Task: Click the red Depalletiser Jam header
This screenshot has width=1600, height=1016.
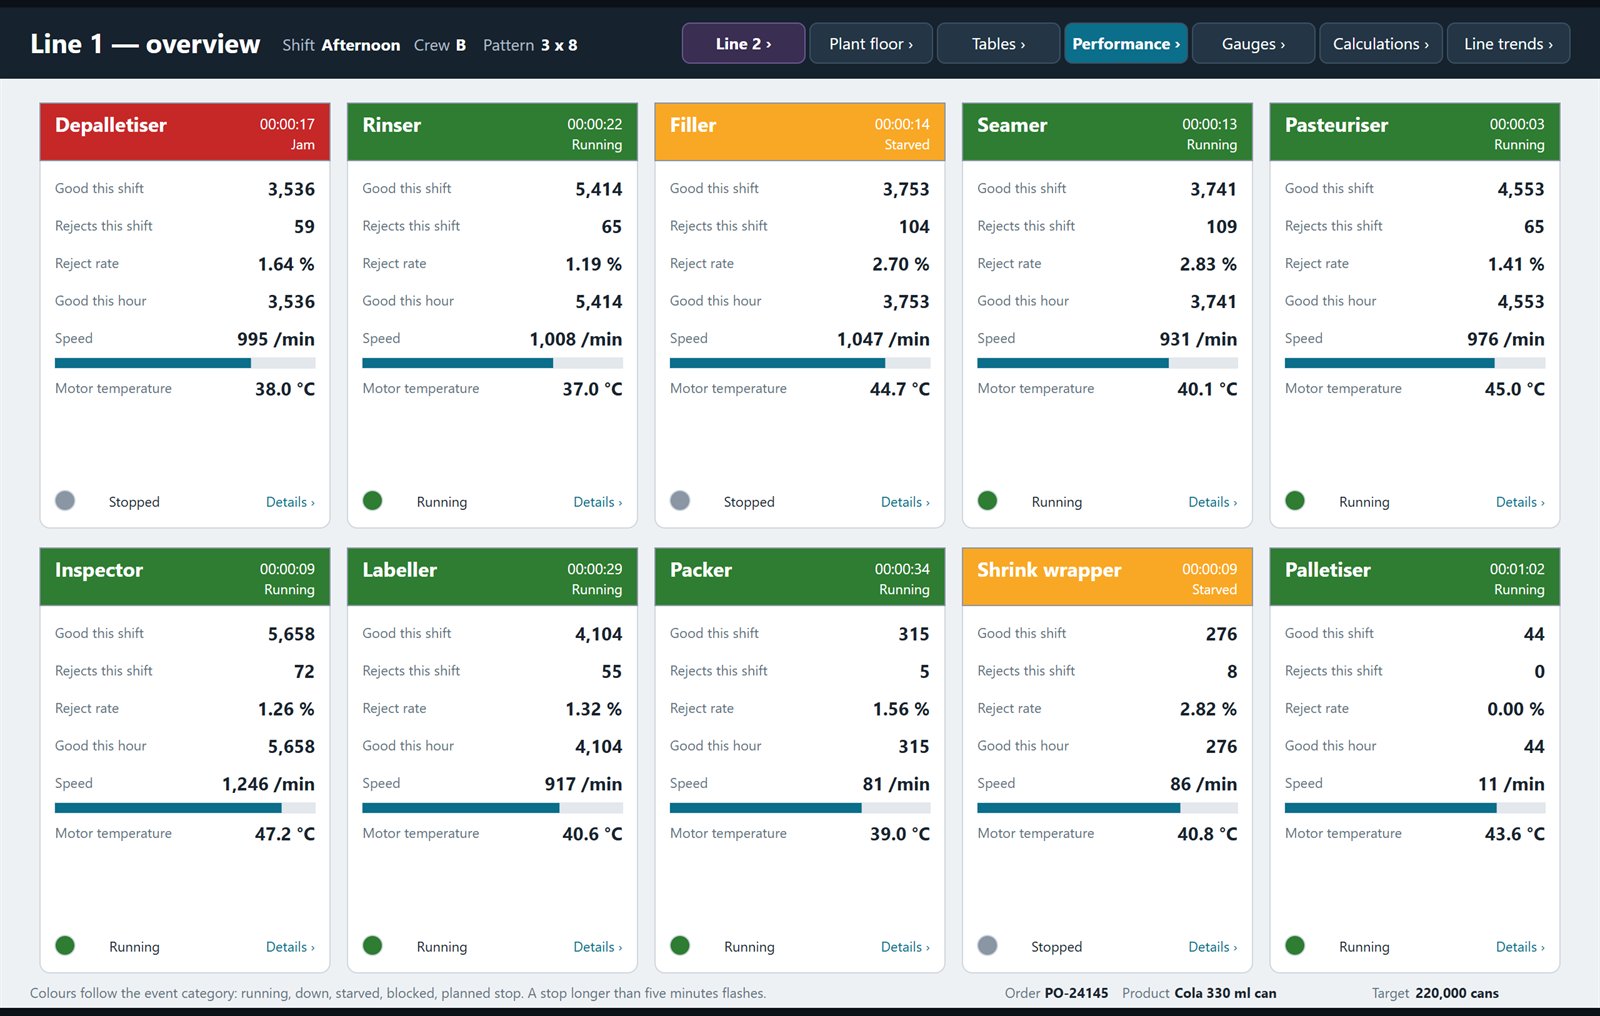Action: coord(185,132)
